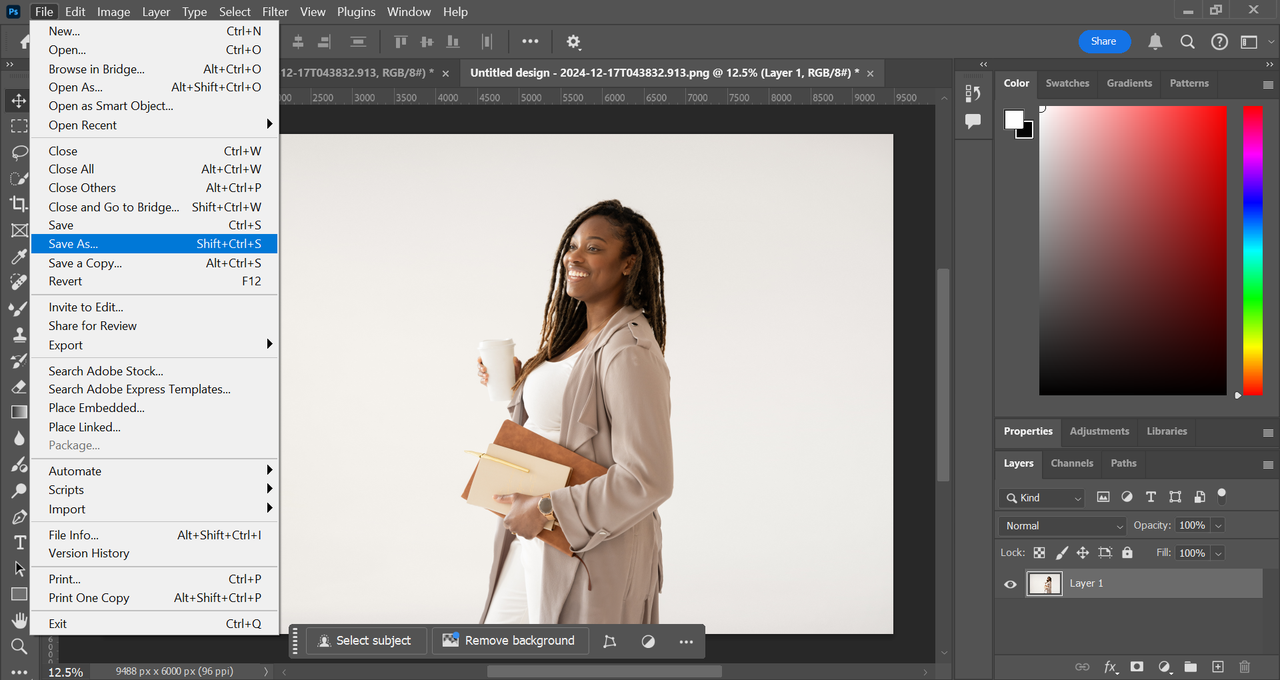
Task: Toggle lock all padlock
Action: 1128,553
